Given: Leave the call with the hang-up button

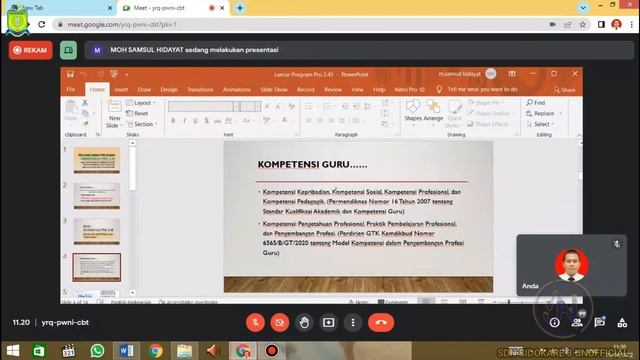Looking at the screenshot, I should pos(381,322).
